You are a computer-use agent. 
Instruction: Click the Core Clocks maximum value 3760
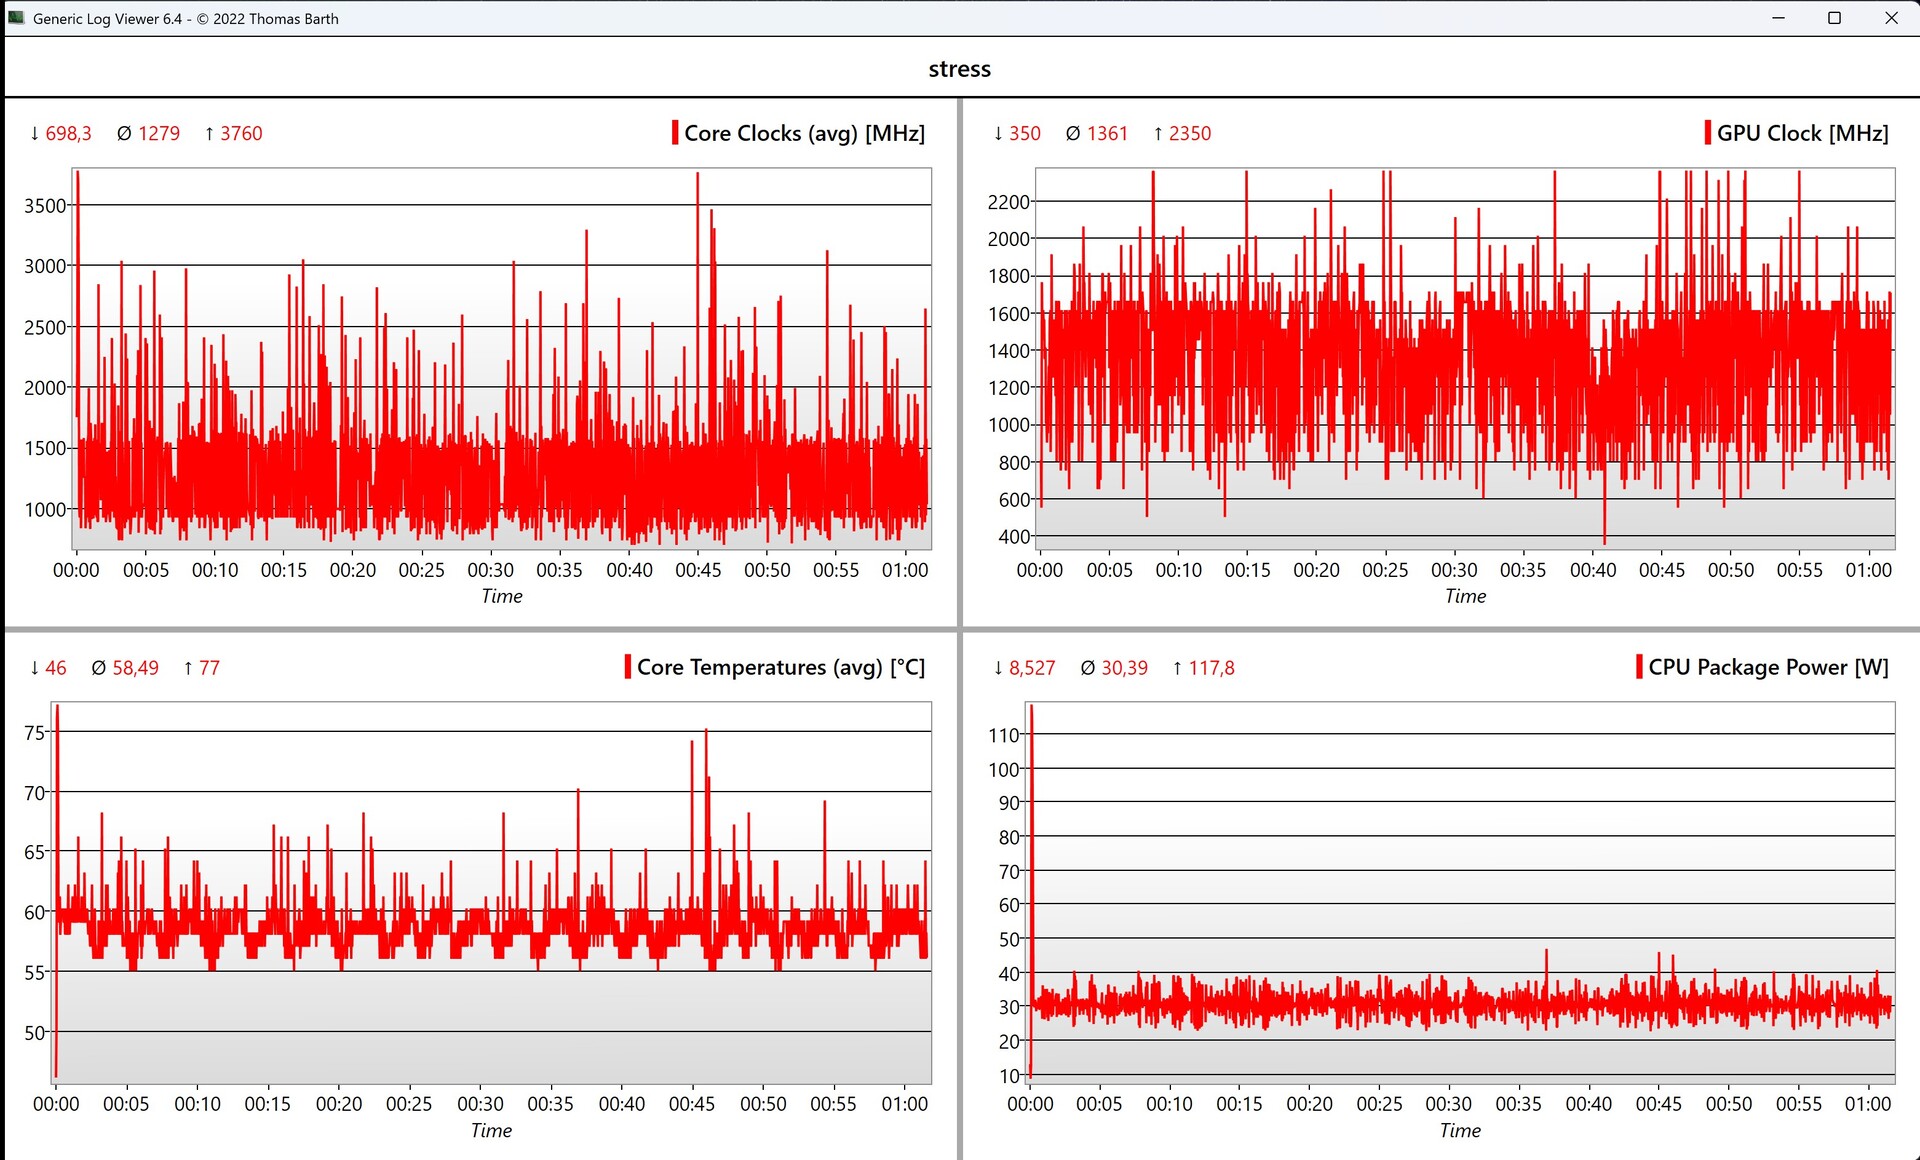click(241, 133)
